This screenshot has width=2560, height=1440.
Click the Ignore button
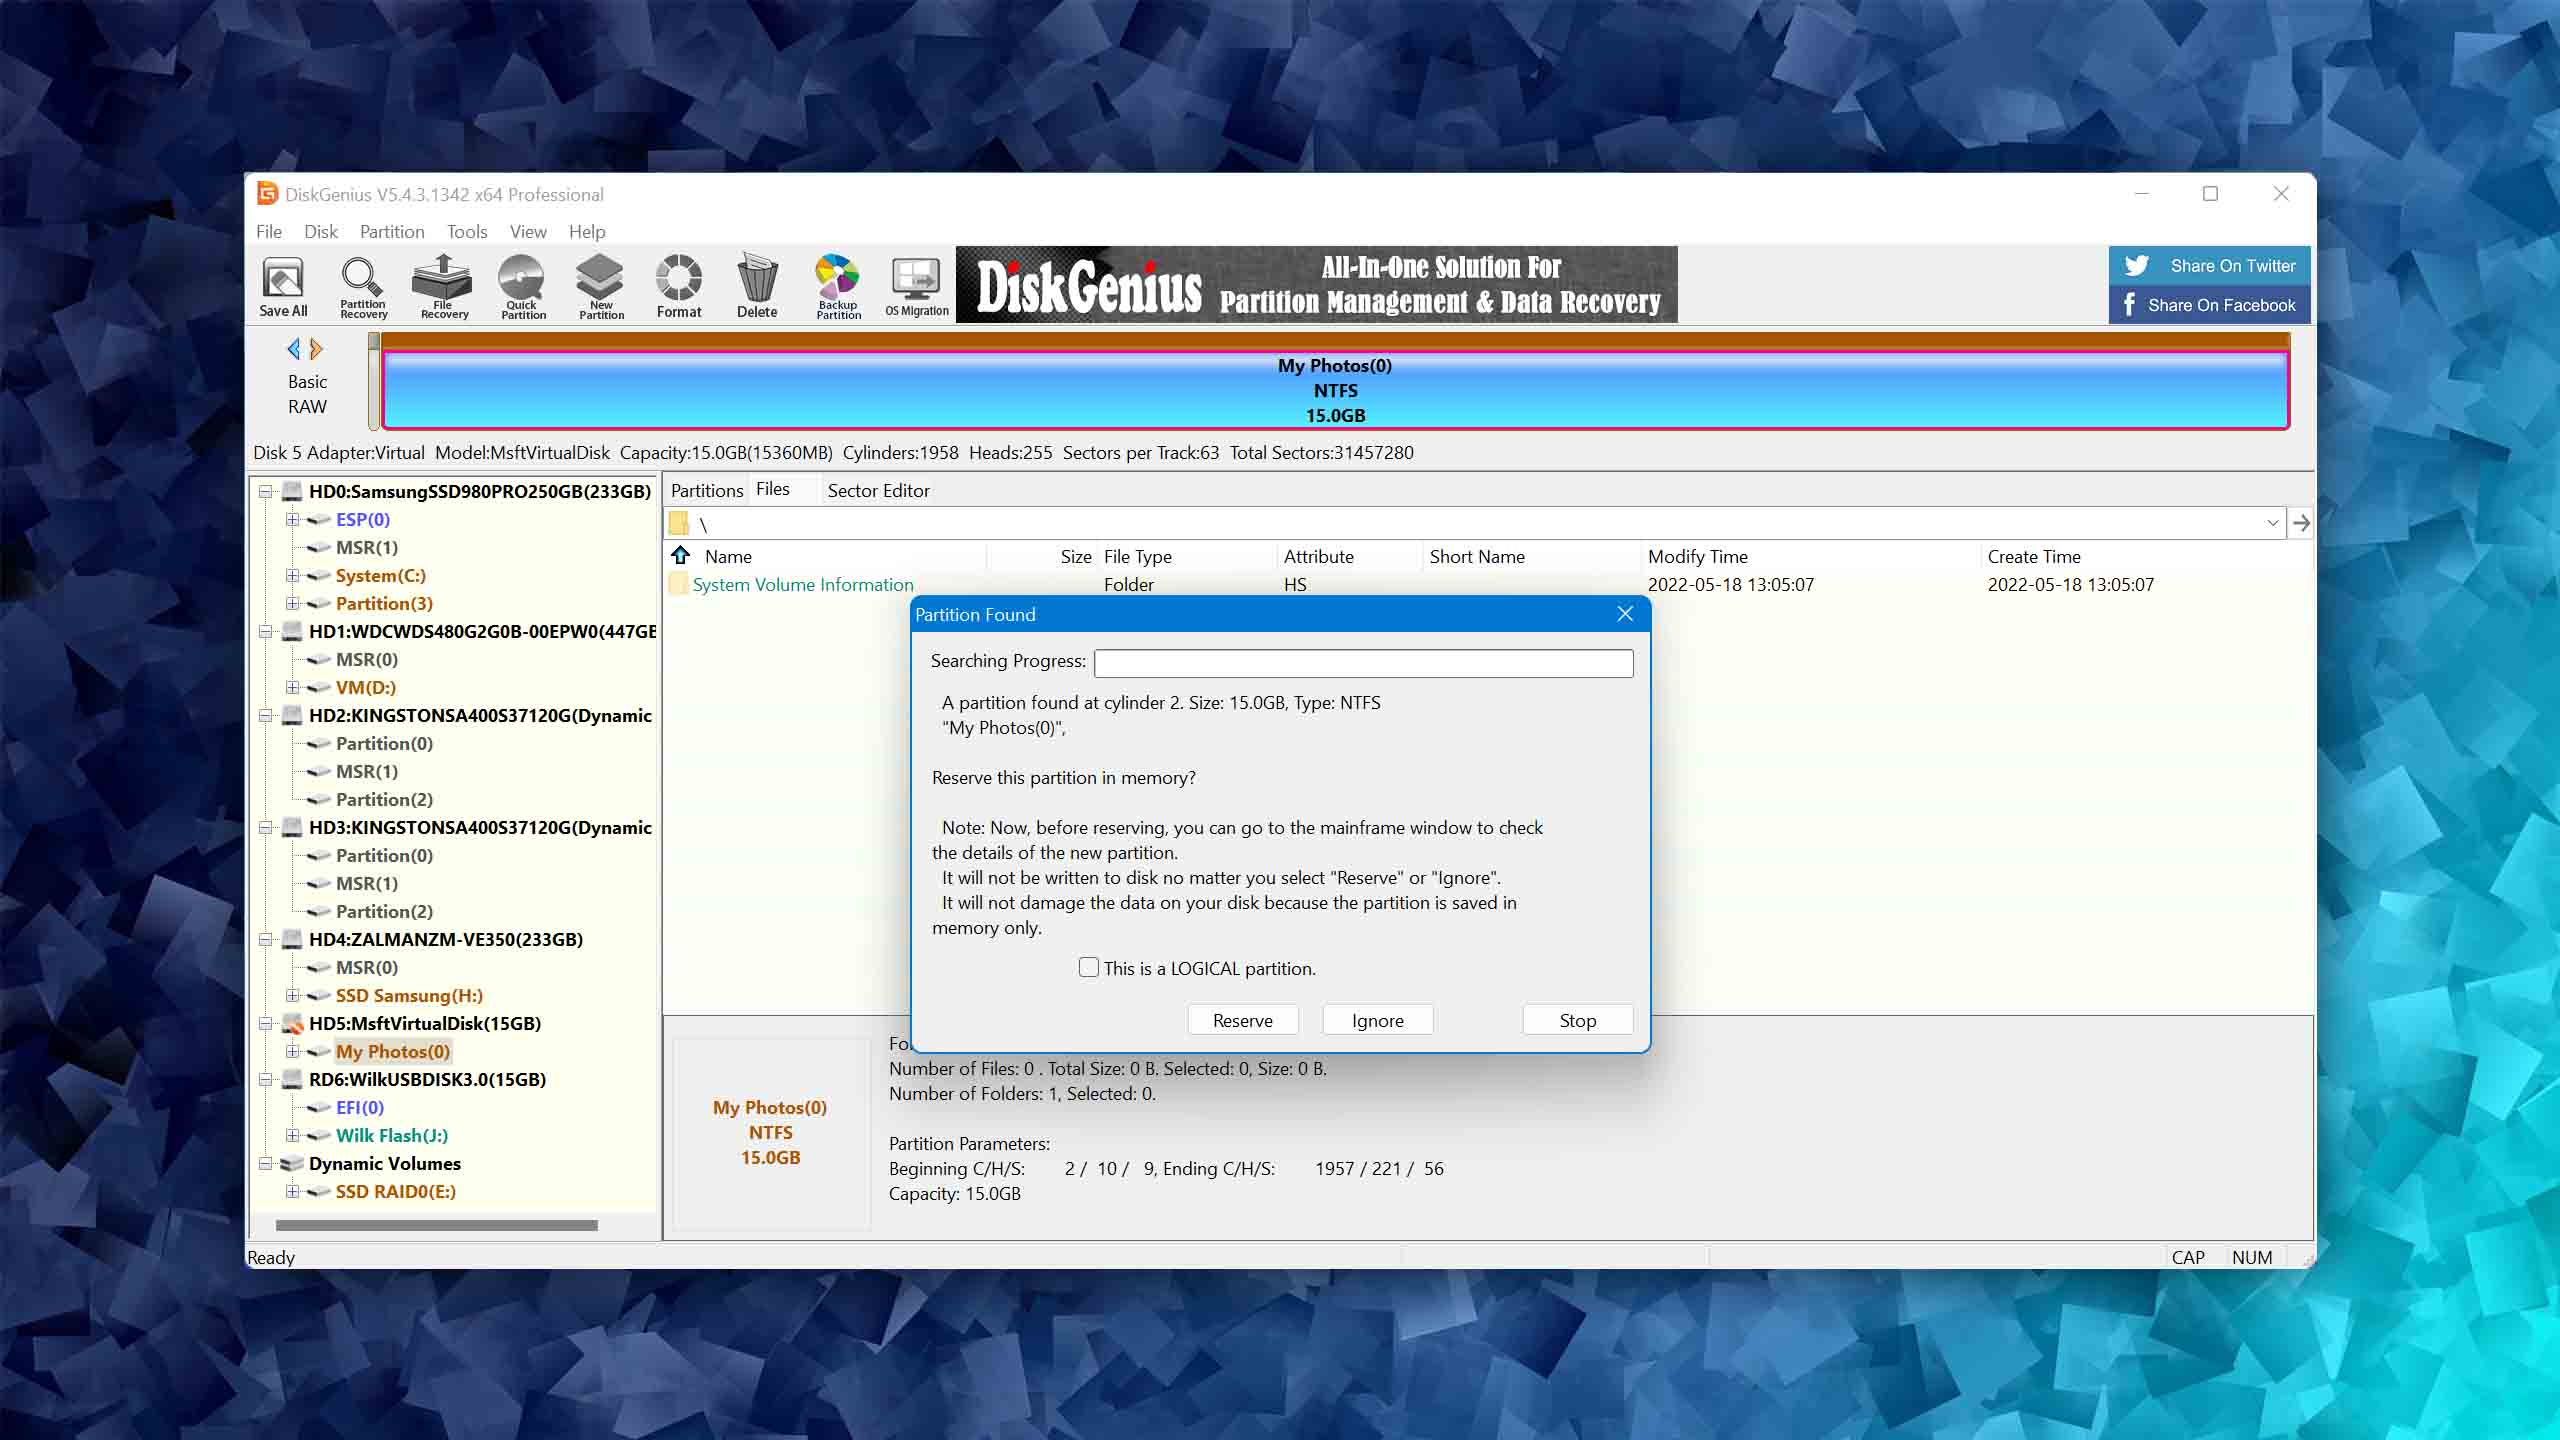click(x=1378, y=1020)
